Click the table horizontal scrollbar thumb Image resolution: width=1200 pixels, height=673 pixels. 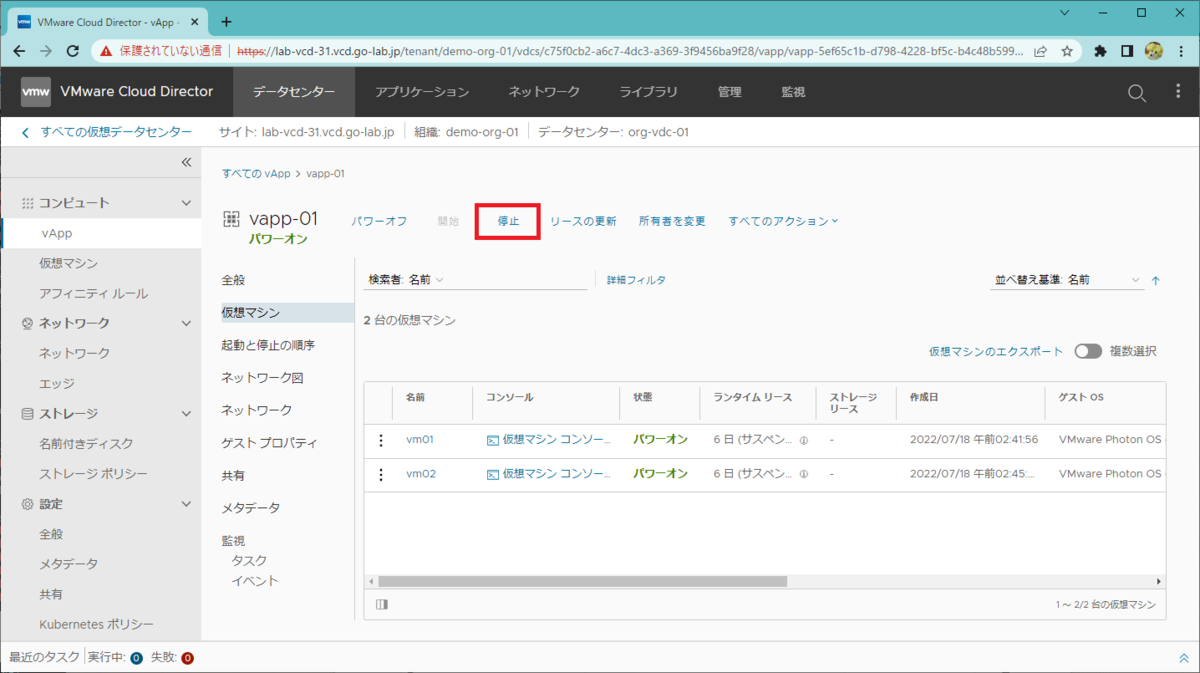click(583, 581)
